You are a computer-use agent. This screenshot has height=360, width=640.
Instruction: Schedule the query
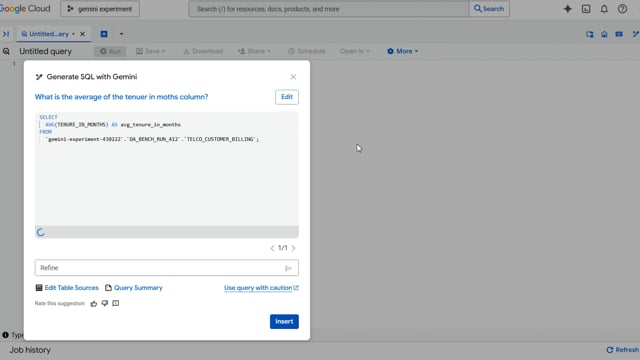point(307,51)
